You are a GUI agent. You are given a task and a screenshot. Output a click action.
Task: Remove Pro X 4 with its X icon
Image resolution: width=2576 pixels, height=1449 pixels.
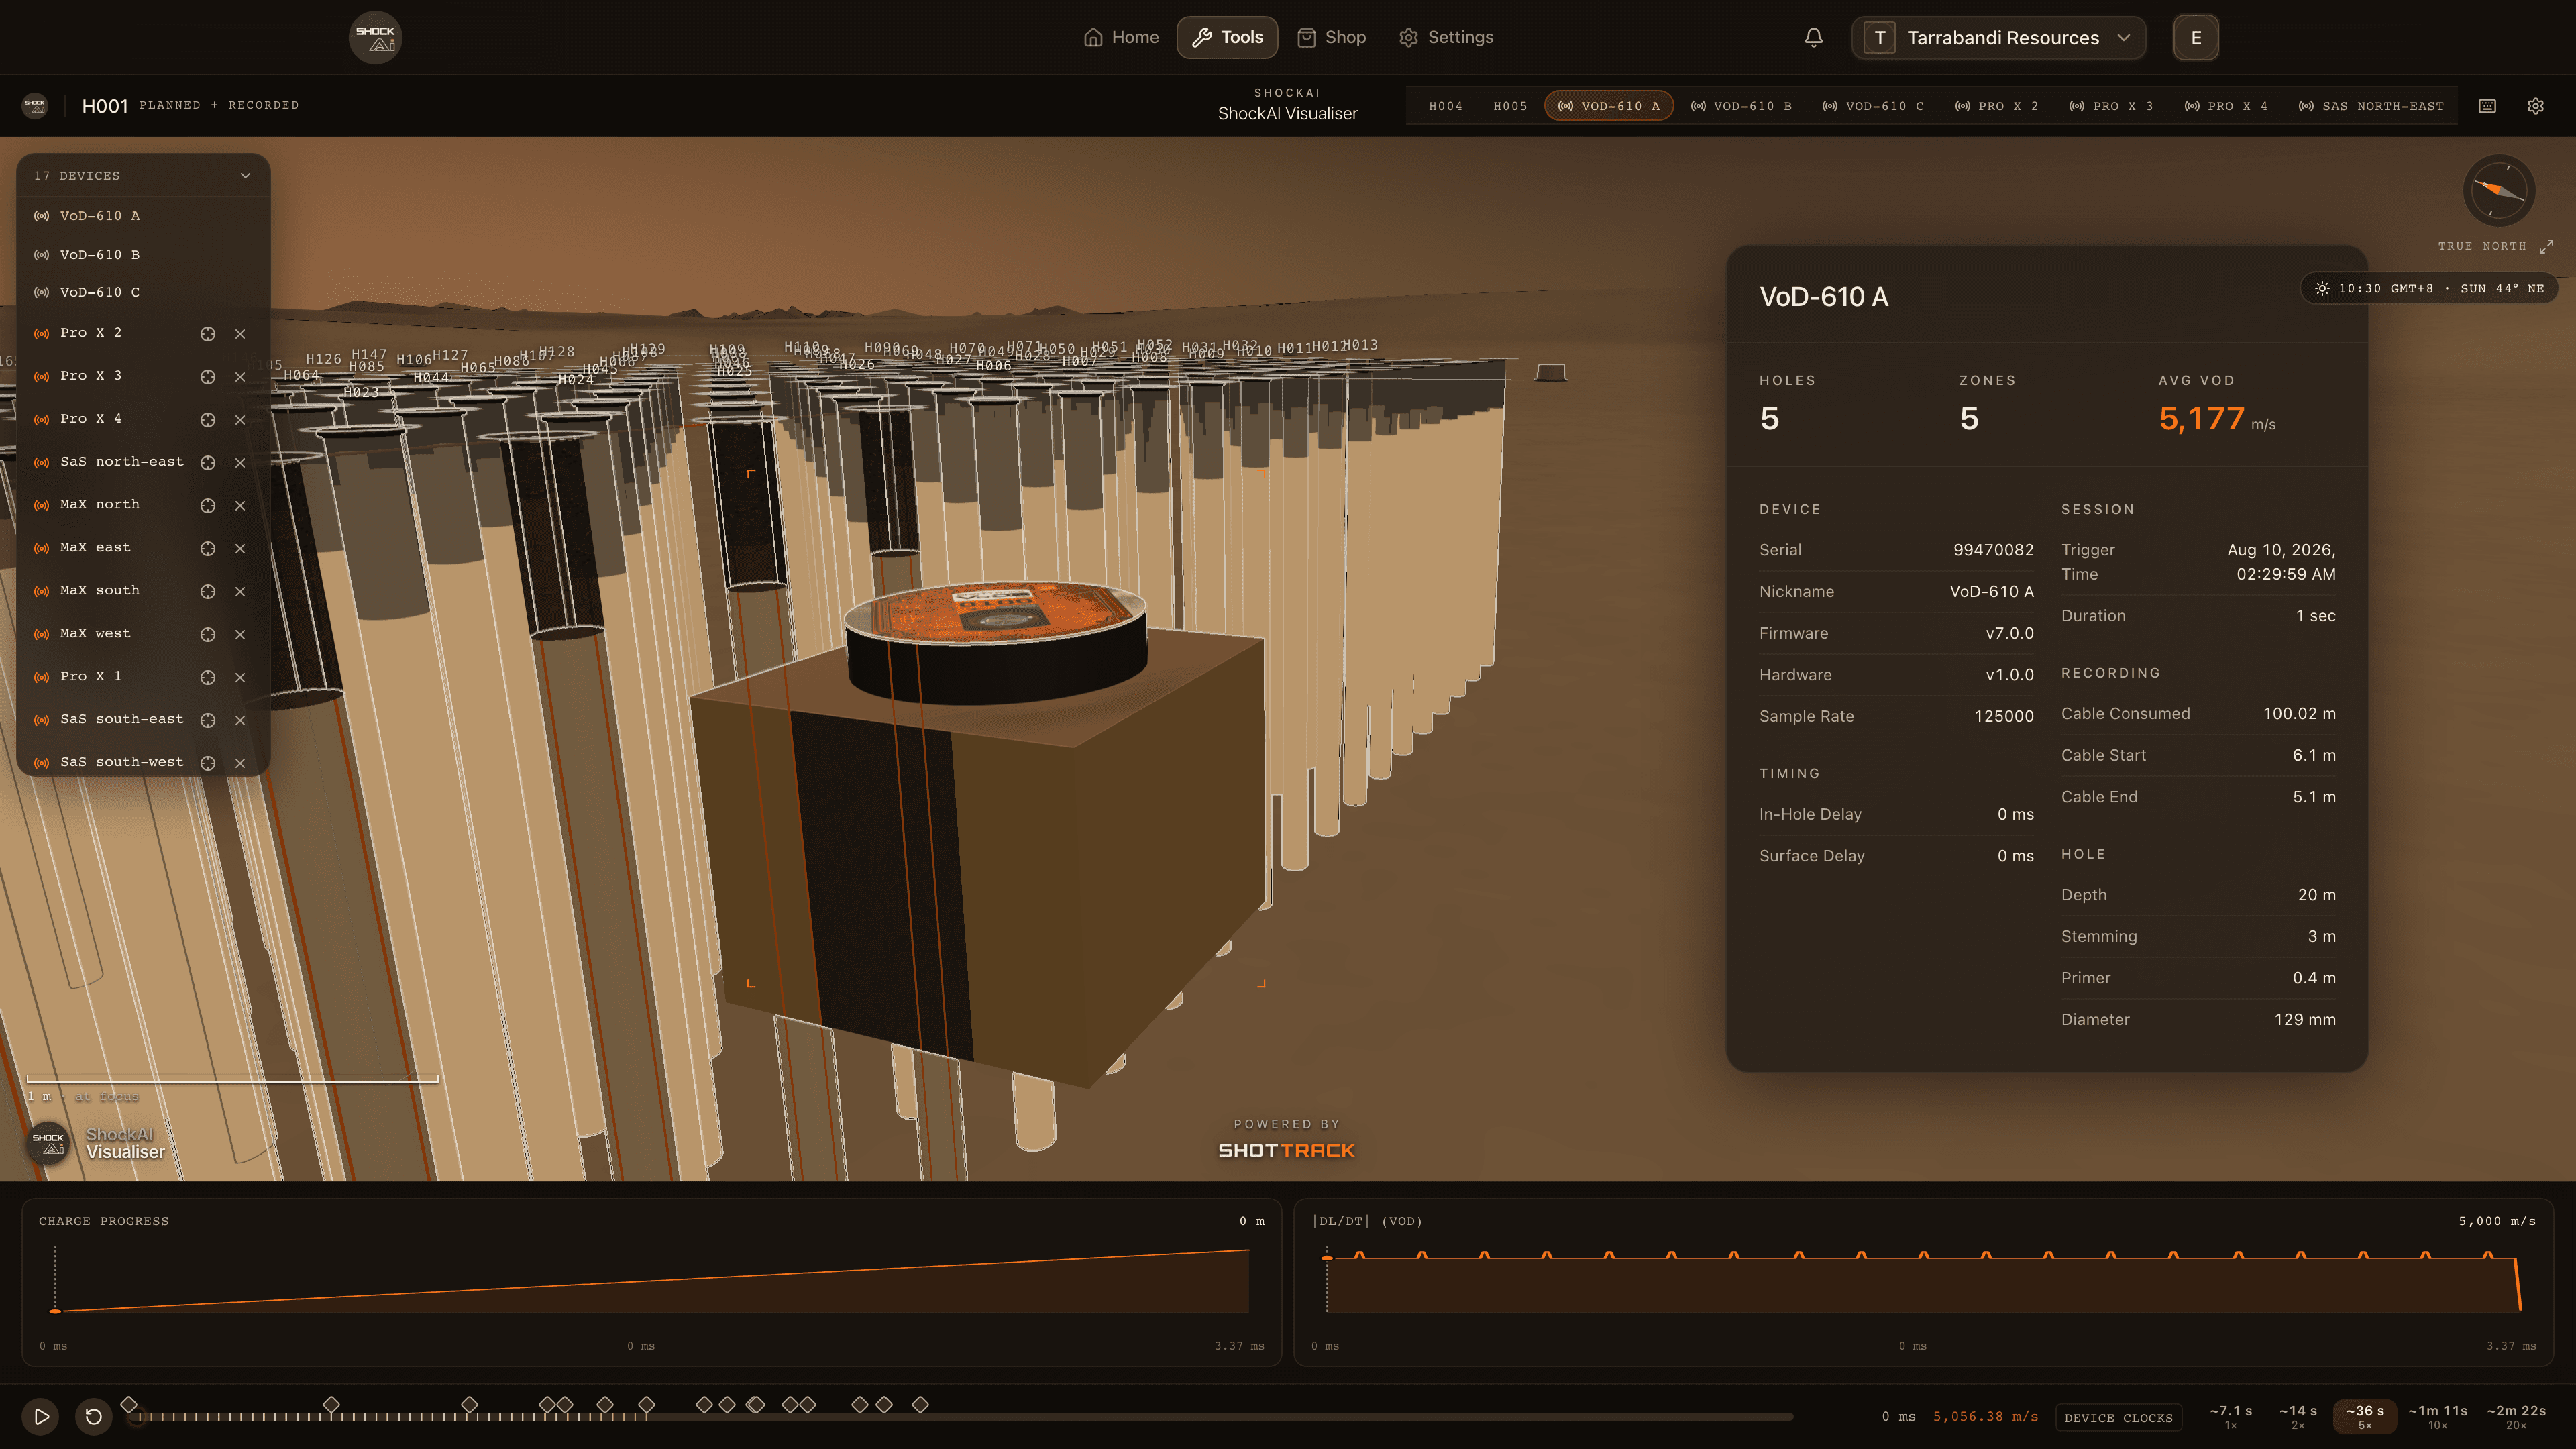pos(240,420)
